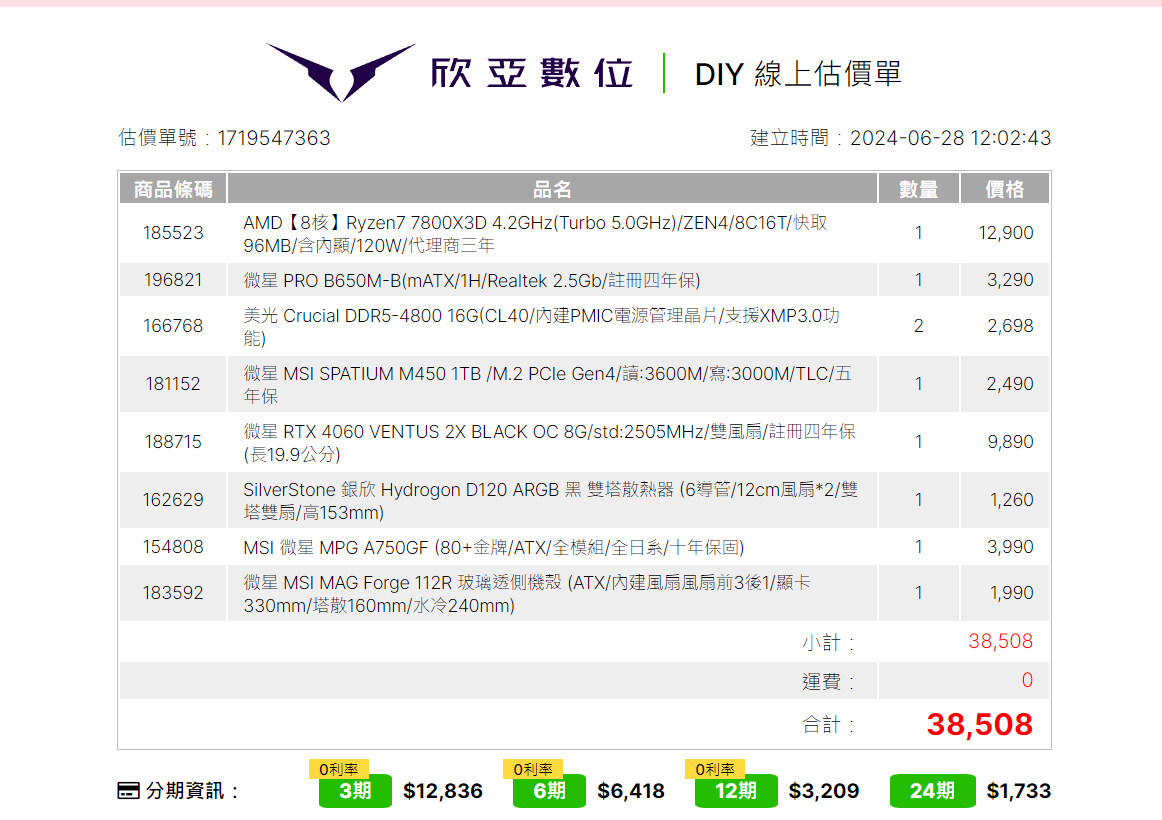Select the 6期 installment badge

[549, 790]
